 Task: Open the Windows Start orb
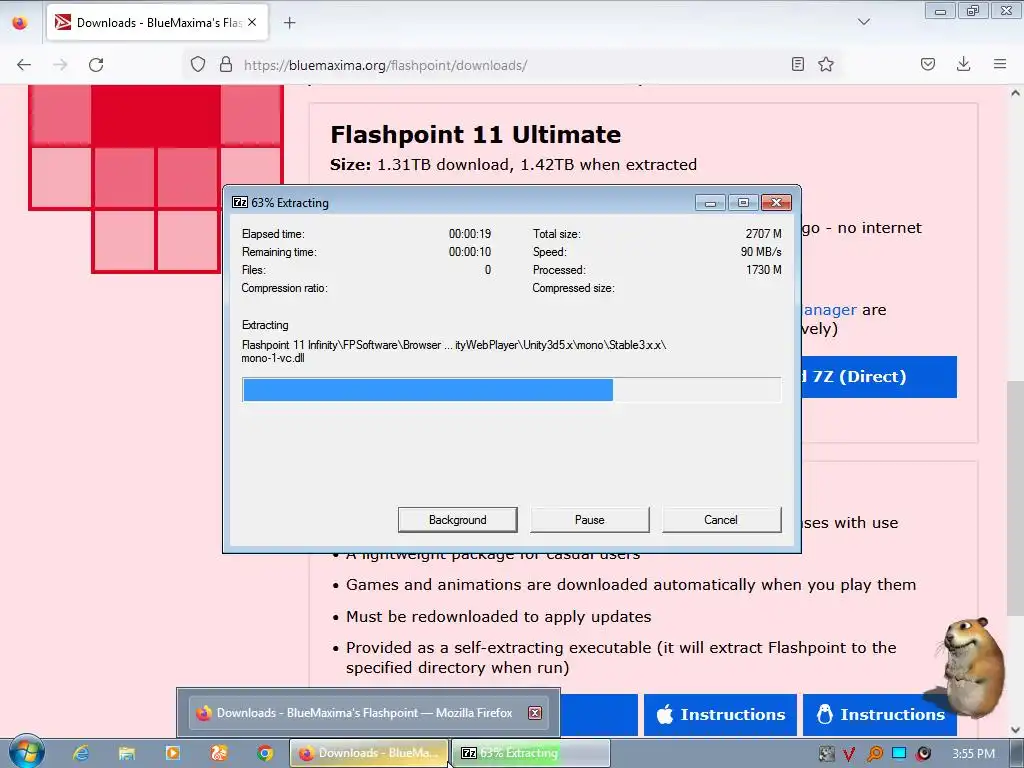pyautogui.click(x=27, y=752)
